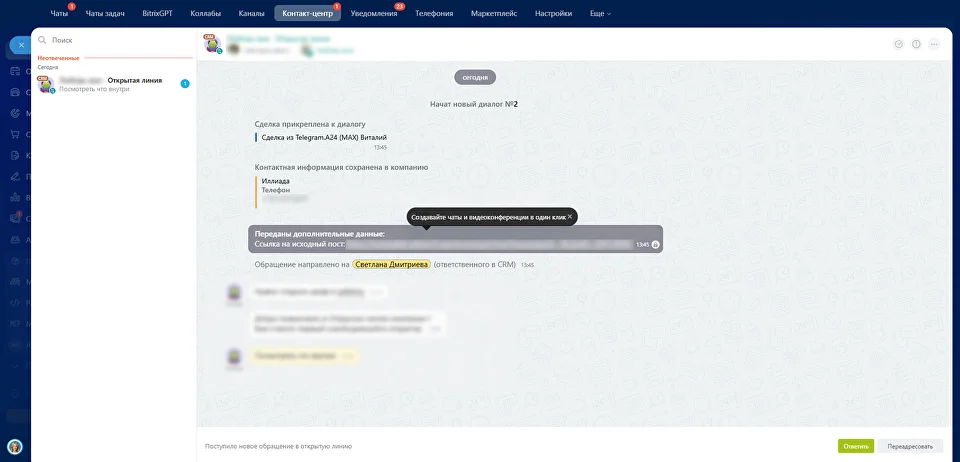Click the Переданы дополнительные данные message
960x462 pixels.
456,239
